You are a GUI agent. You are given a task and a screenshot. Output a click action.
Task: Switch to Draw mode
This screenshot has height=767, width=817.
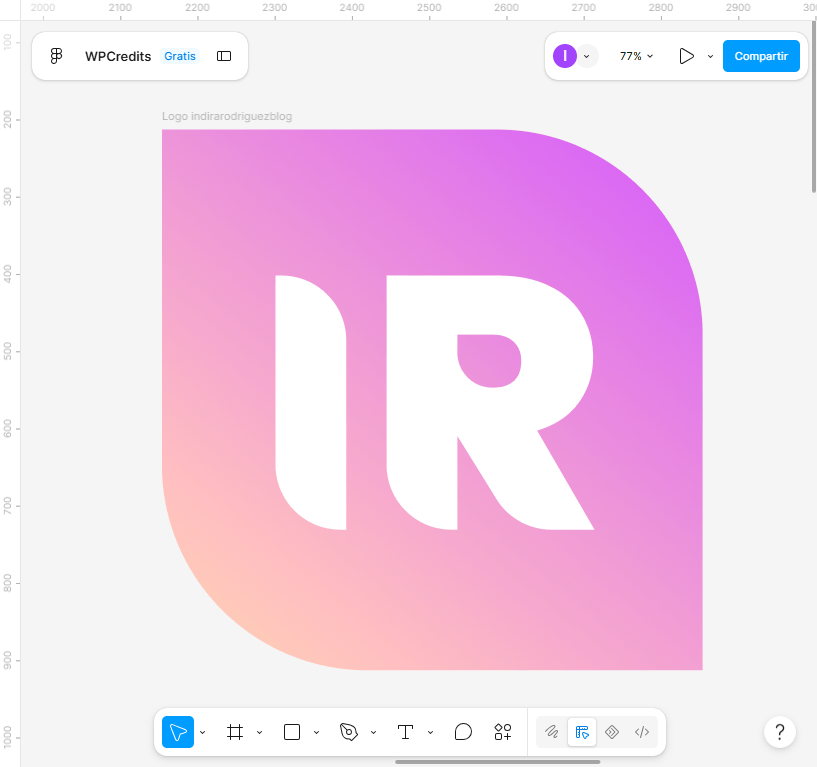point(552,732)
